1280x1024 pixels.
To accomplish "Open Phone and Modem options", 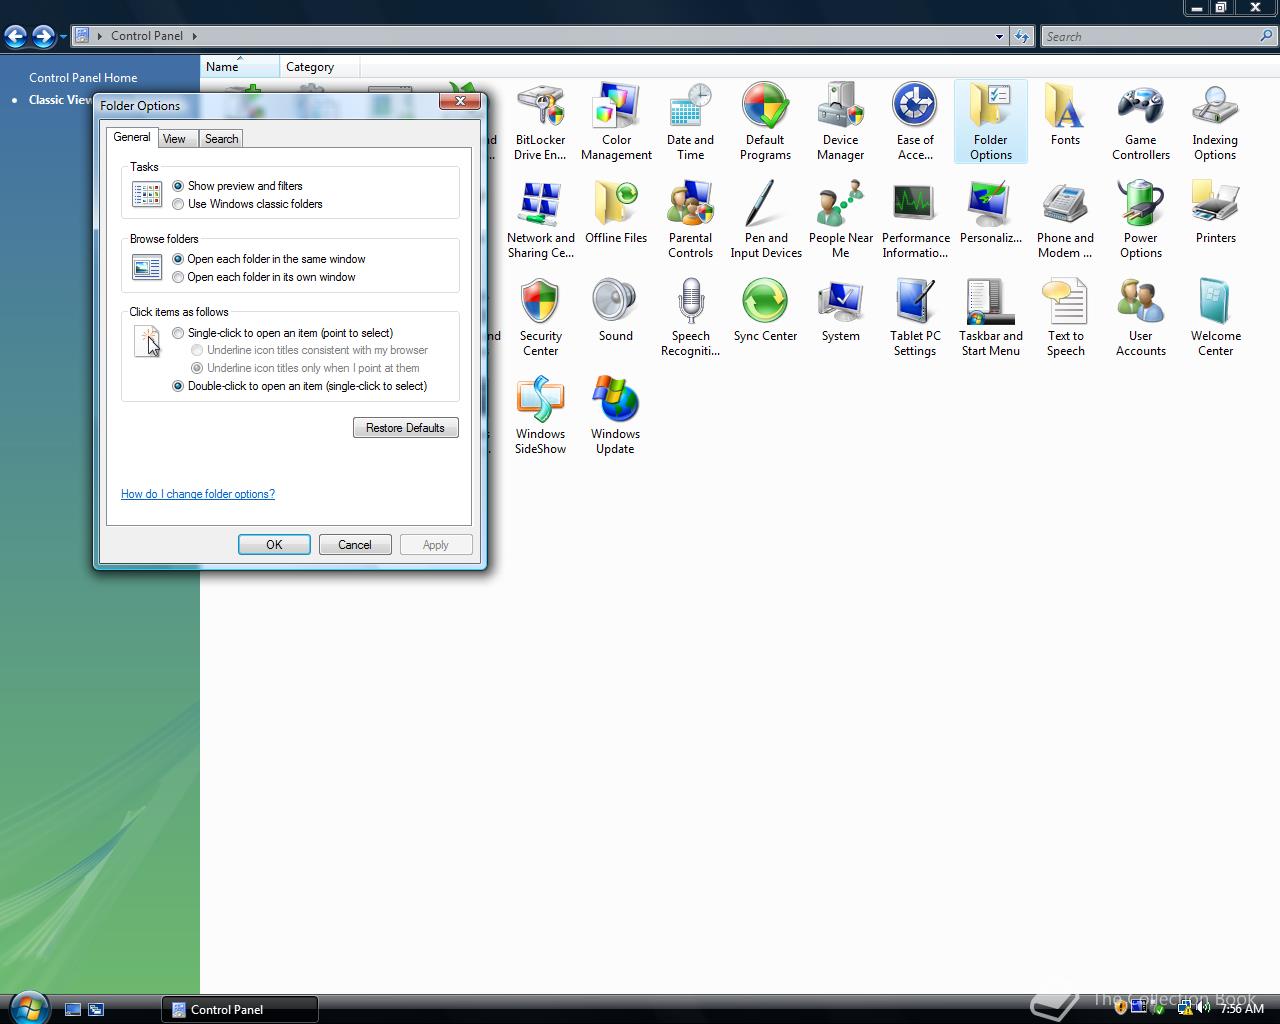I will point(1065,220).
